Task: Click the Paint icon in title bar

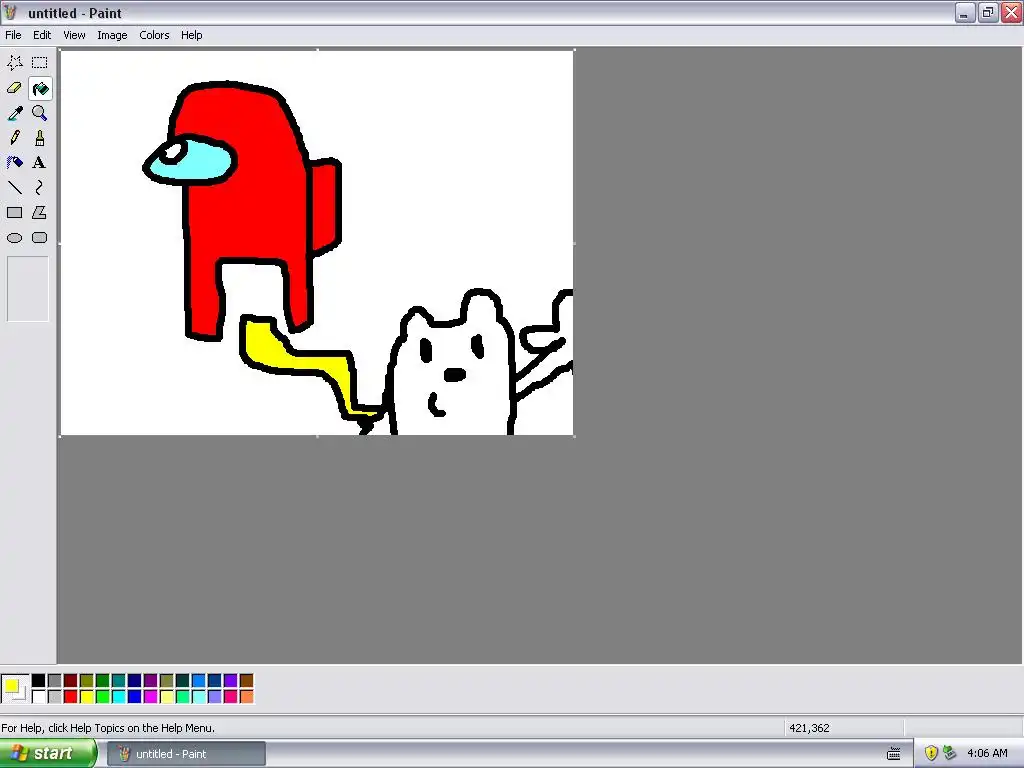Action: [11, 12]
